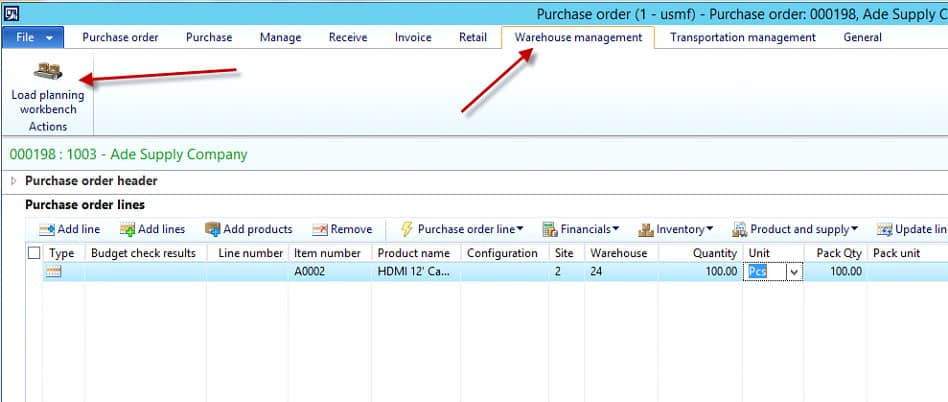Select item number cell A0002

point(330,272)
